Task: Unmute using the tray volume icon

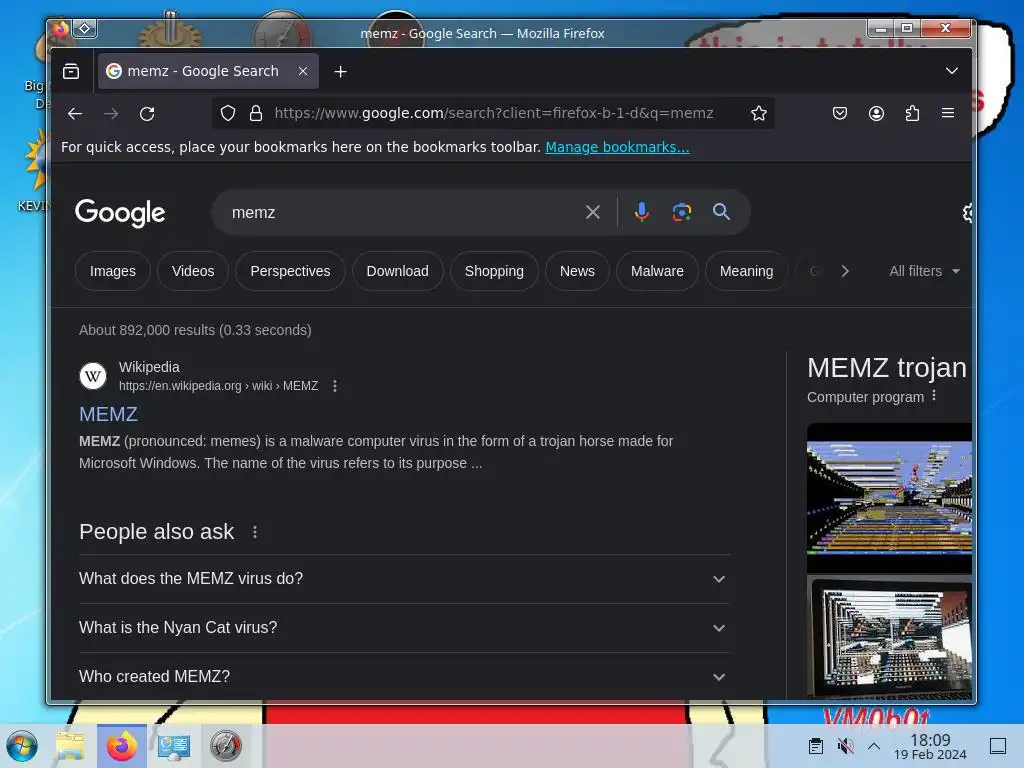Action: tap(845, 746)
